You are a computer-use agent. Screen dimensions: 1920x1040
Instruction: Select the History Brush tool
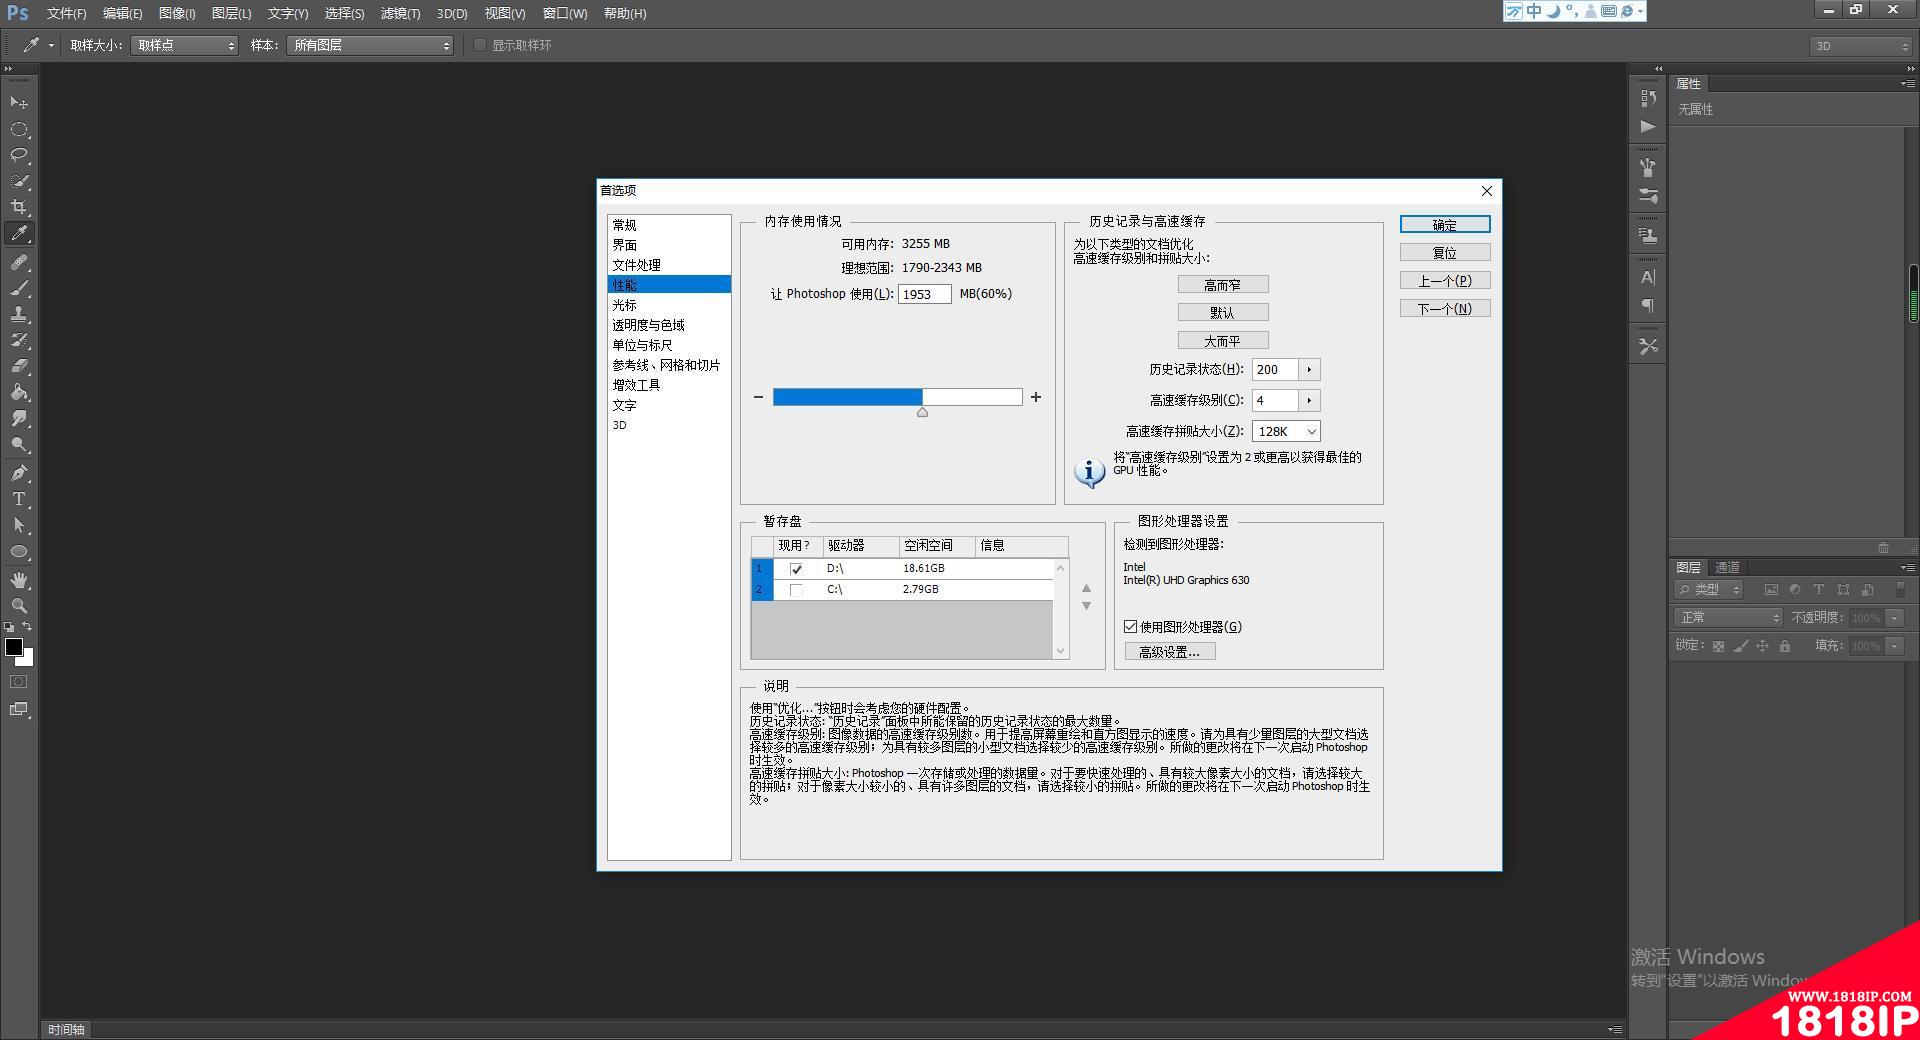[x=19, y=340]
